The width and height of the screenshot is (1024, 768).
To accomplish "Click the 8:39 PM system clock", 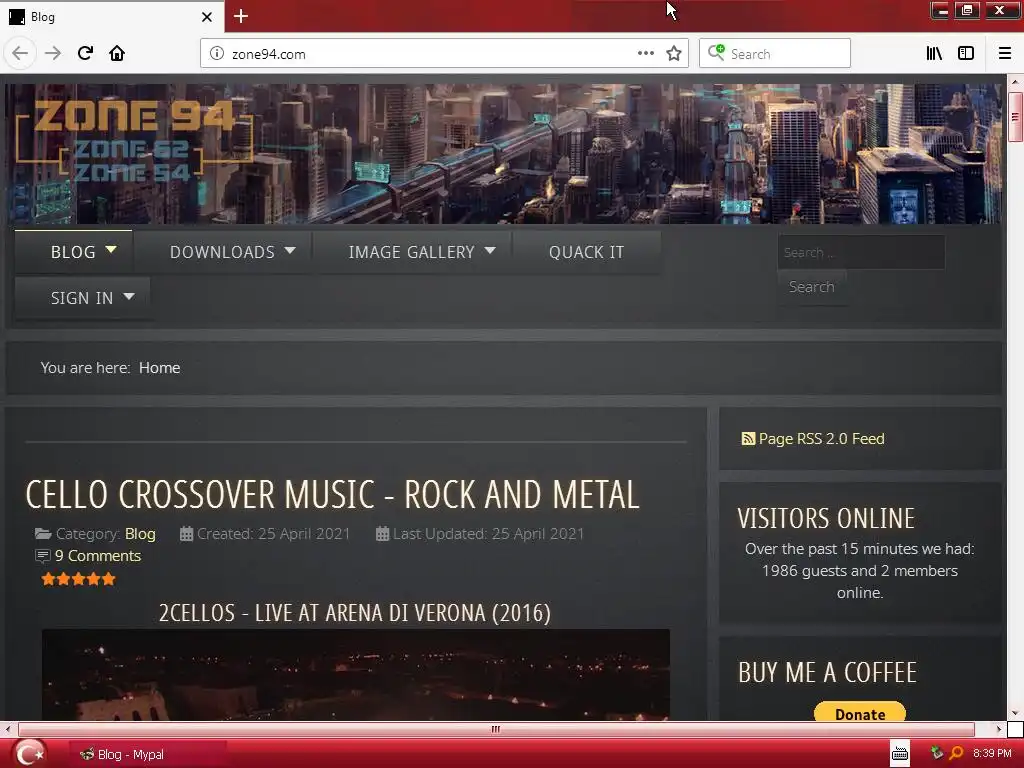I will [x=992, y=754].
